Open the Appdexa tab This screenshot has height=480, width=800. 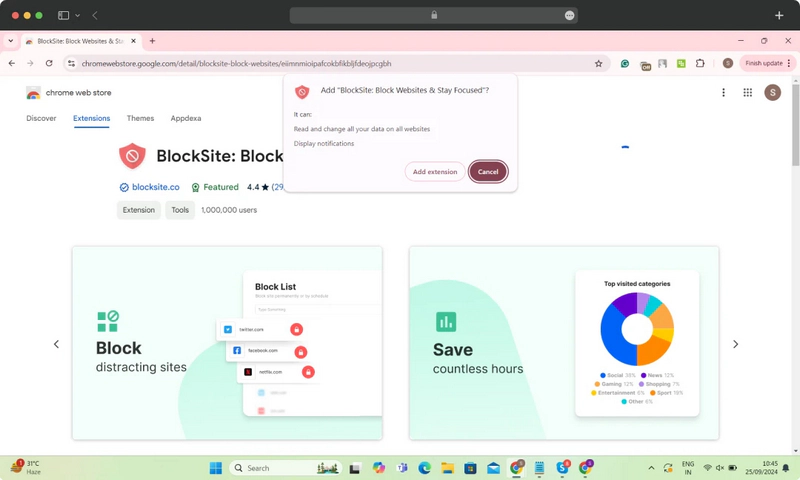point(186,118)
